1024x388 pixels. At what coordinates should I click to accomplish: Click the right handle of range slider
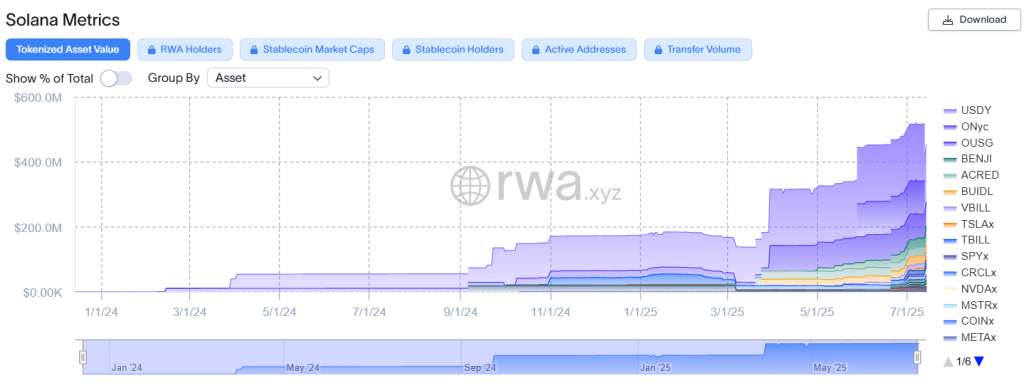point(918,357)
